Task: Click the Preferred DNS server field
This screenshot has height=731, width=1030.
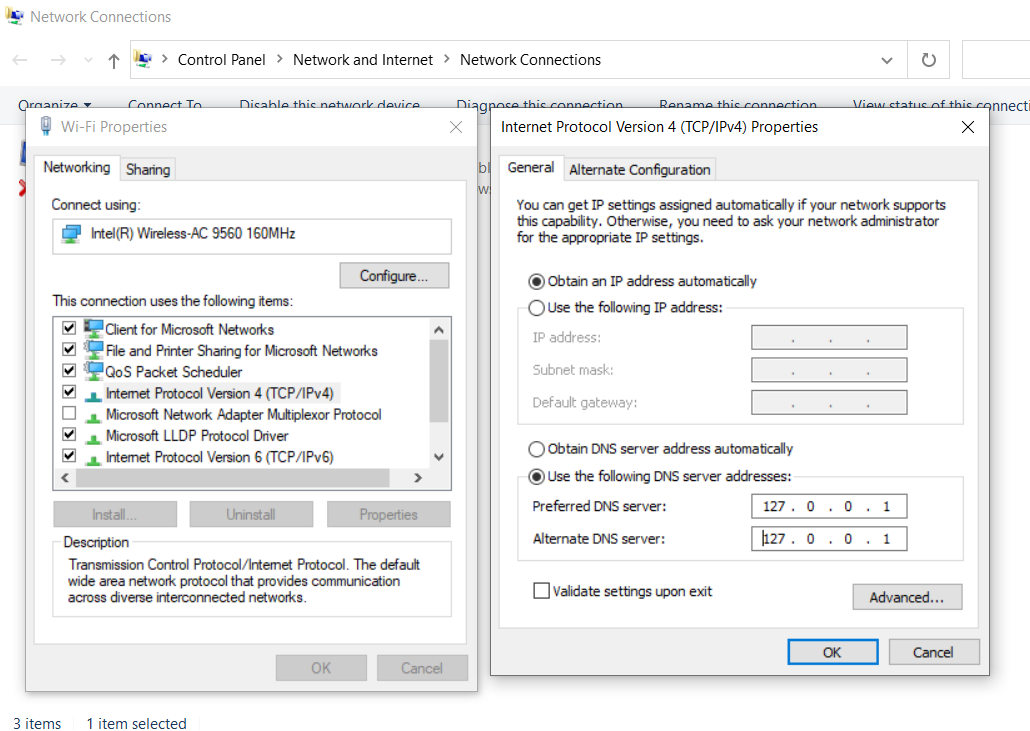Action: pos(829,506)
